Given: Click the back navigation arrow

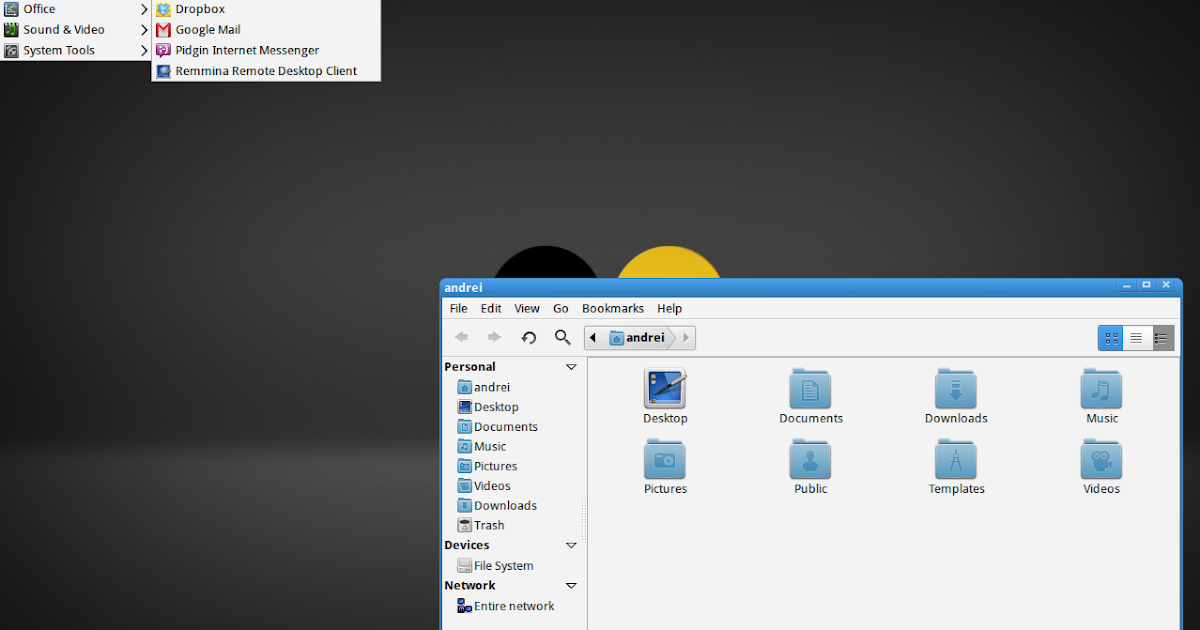Looking at the screenshot, I should [x=461, y=337].
